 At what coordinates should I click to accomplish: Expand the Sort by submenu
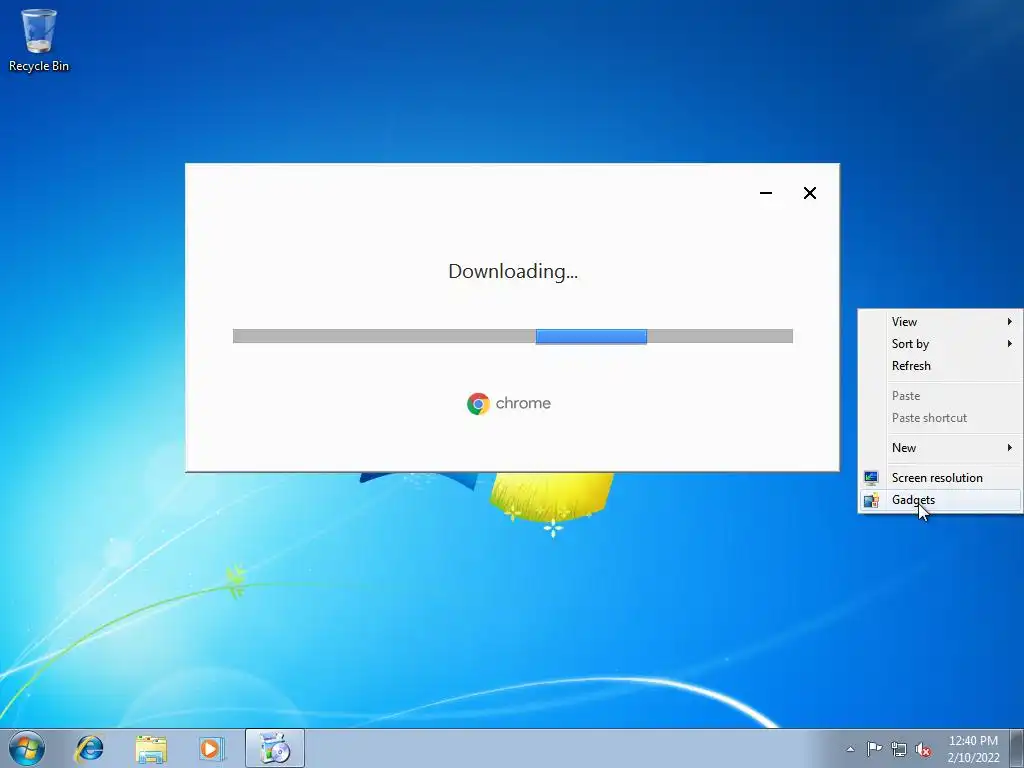[940, 344]
